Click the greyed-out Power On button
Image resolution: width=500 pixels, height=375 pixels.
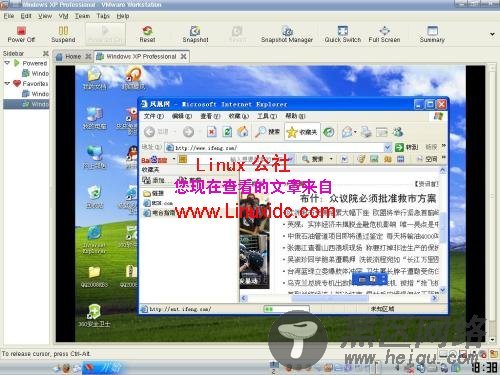(105, 34)
